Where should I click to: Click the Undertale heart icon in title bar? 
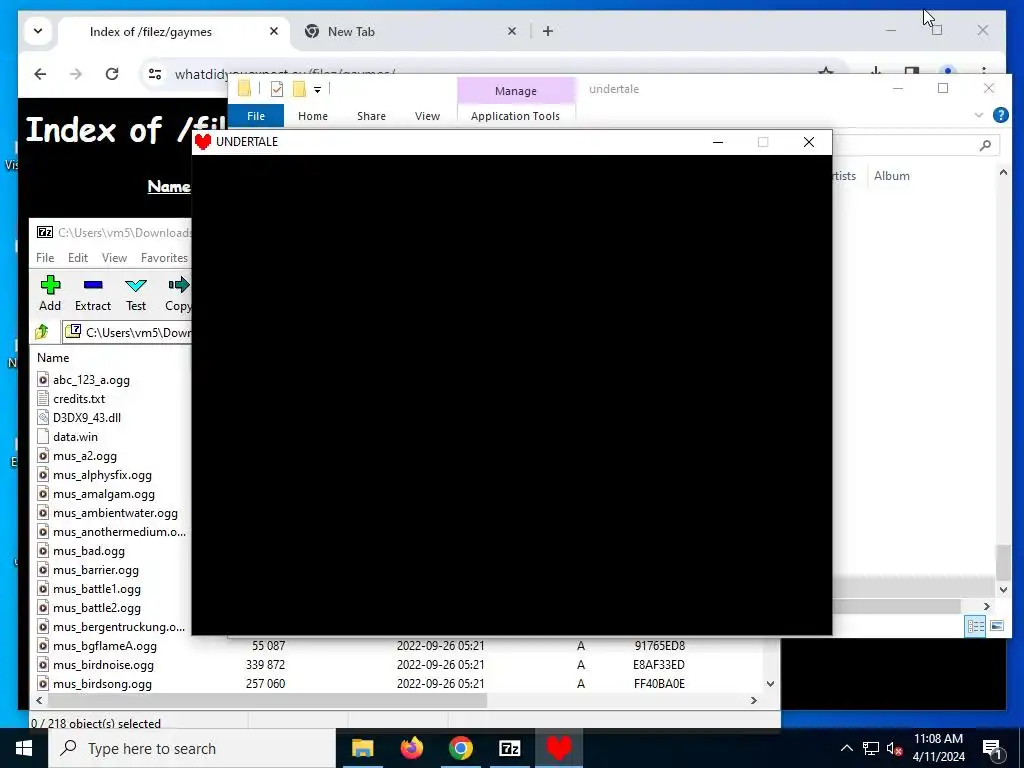tap(203, 142)
